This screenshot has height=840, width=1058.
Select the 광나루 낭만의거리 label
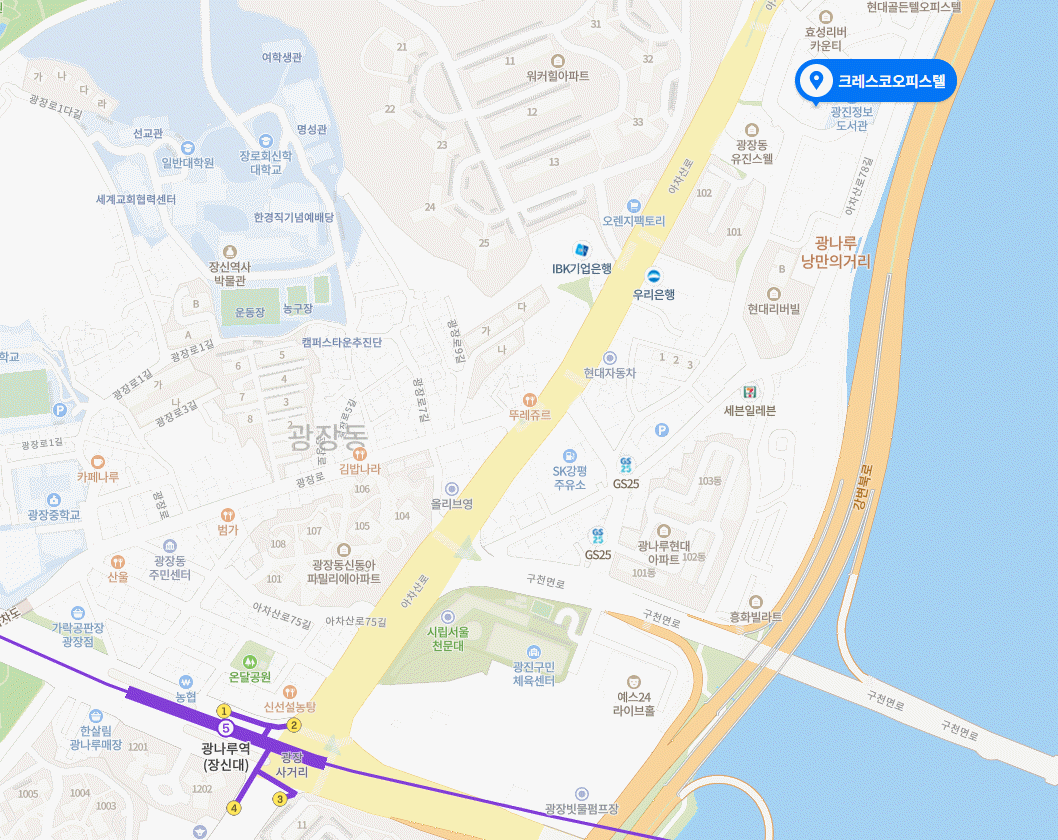pos(835,252)
